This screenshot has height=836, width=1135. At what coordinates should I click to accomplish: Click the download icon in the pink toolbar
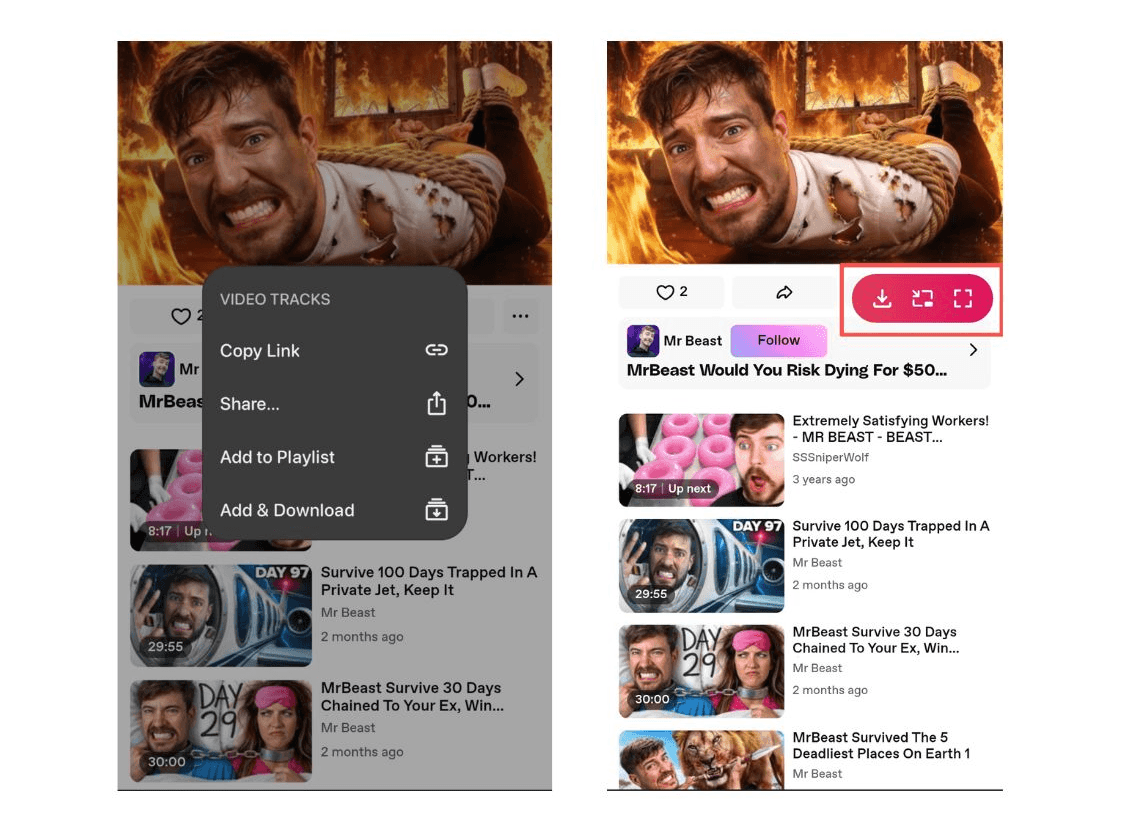881,298
